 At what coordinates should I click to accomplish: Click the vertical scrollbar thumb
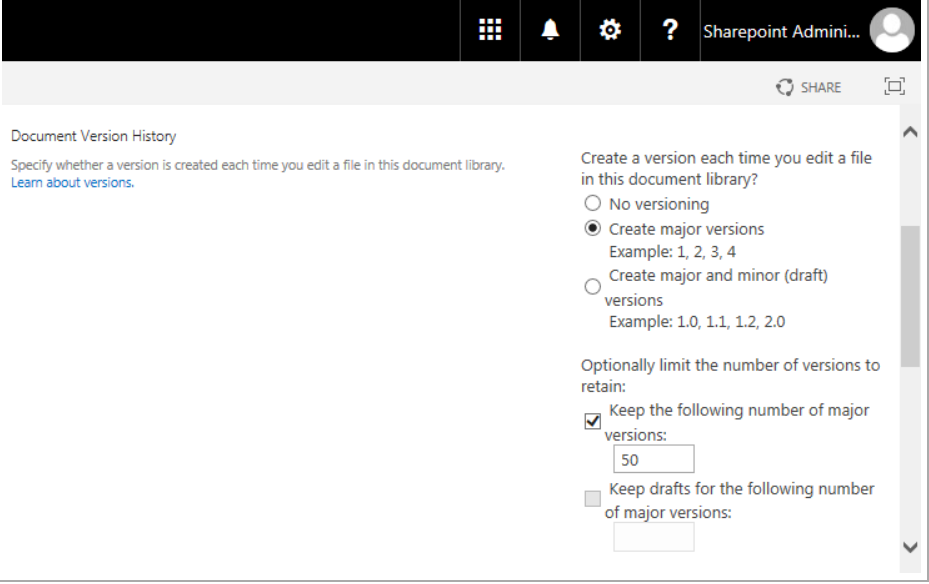click(910, 295)
